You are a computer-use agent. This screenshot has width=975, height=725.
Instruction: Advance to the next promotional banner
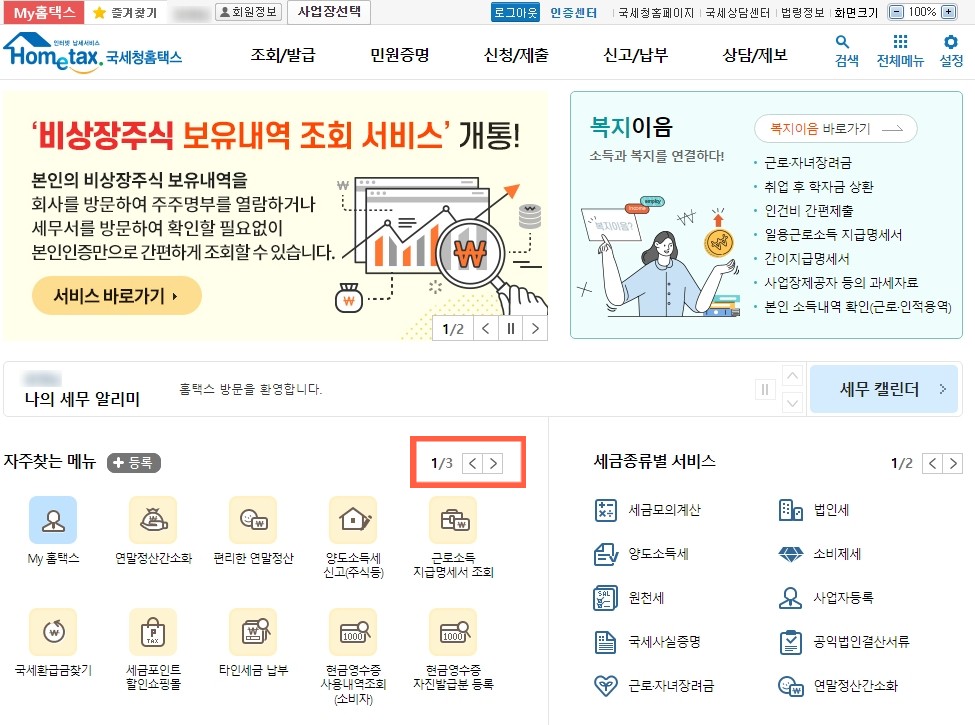click(x=535, y=328)
